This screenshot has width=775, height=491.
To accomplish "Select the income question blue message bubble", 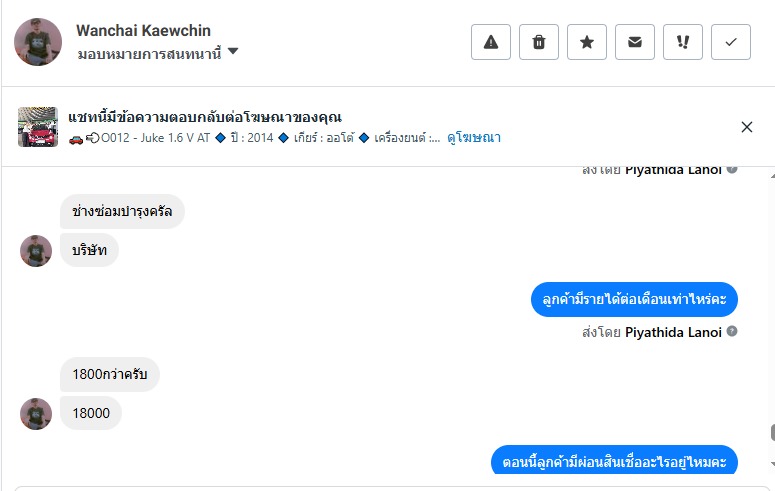I will pos(634,299).
